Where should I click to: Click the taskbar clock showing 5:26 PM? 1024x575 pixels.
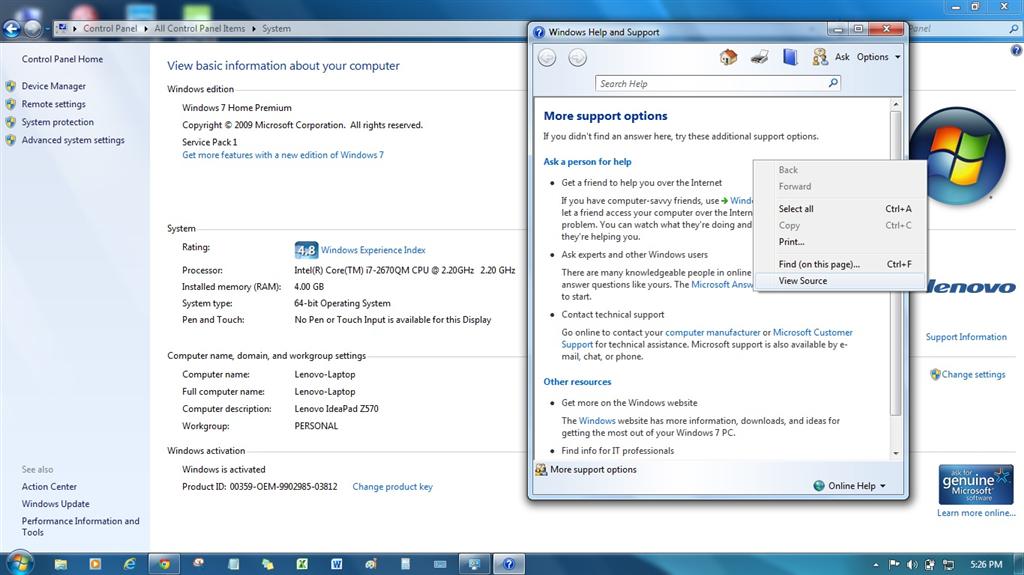pos(986,565)
